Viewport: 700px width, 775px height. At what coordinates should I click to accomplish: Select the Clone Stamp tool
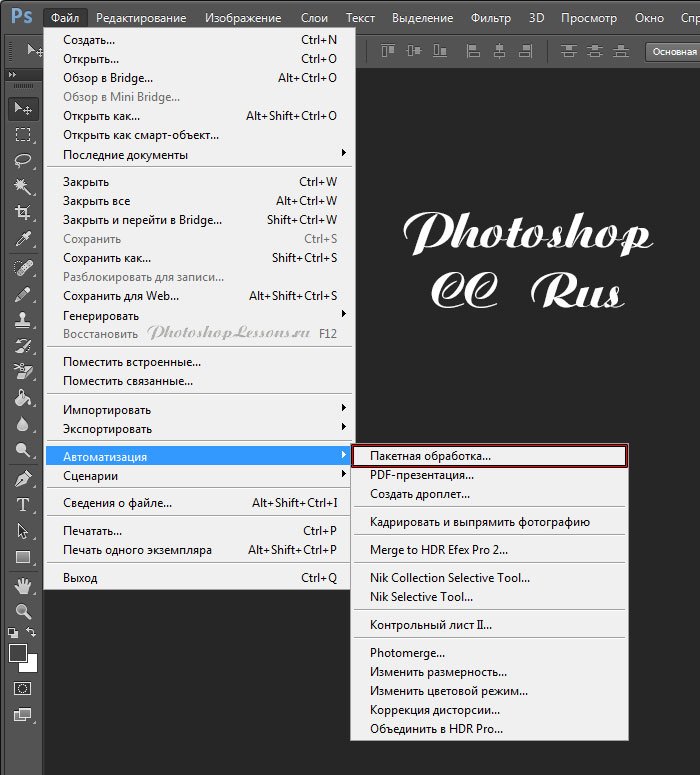22,321
